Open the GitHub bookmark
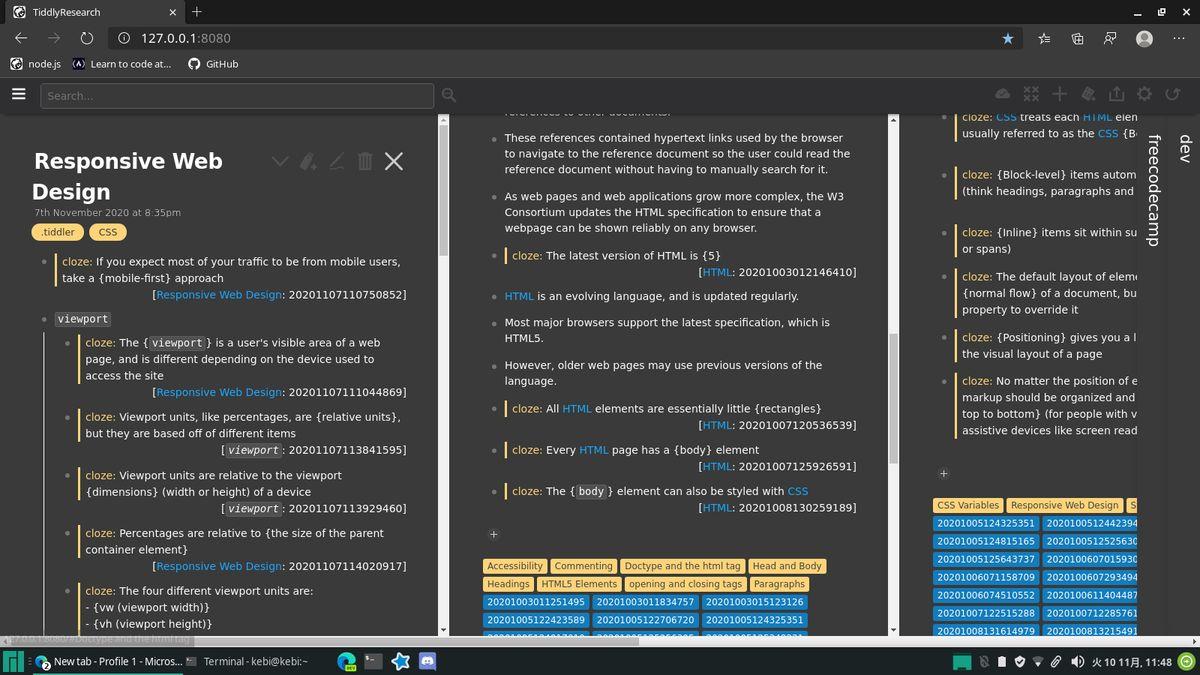This screenshot has width=1200, height=675. (x=213, y=64)
